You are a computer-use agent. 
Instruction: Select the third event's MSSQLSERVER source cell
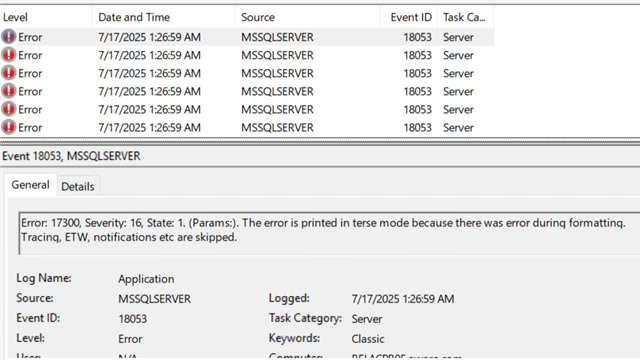coord(277,73)
